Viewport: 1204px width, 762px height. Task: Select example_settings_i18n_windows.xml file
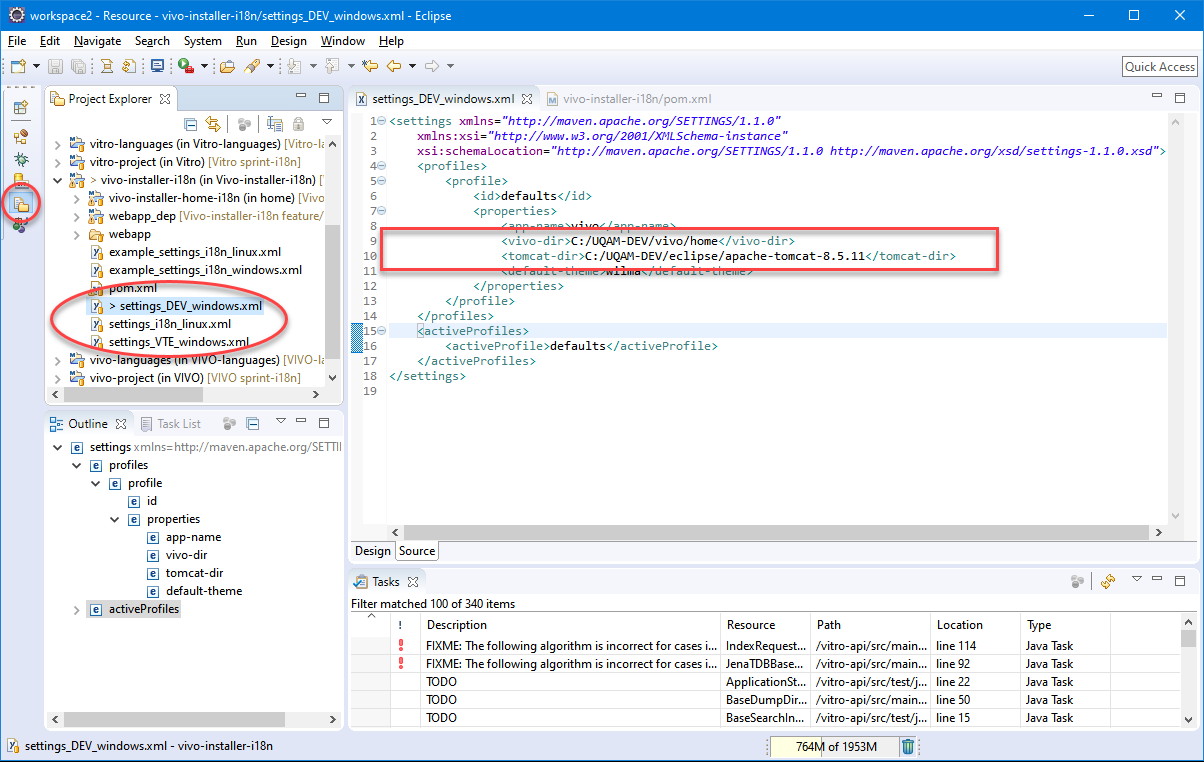pos(205,270)
